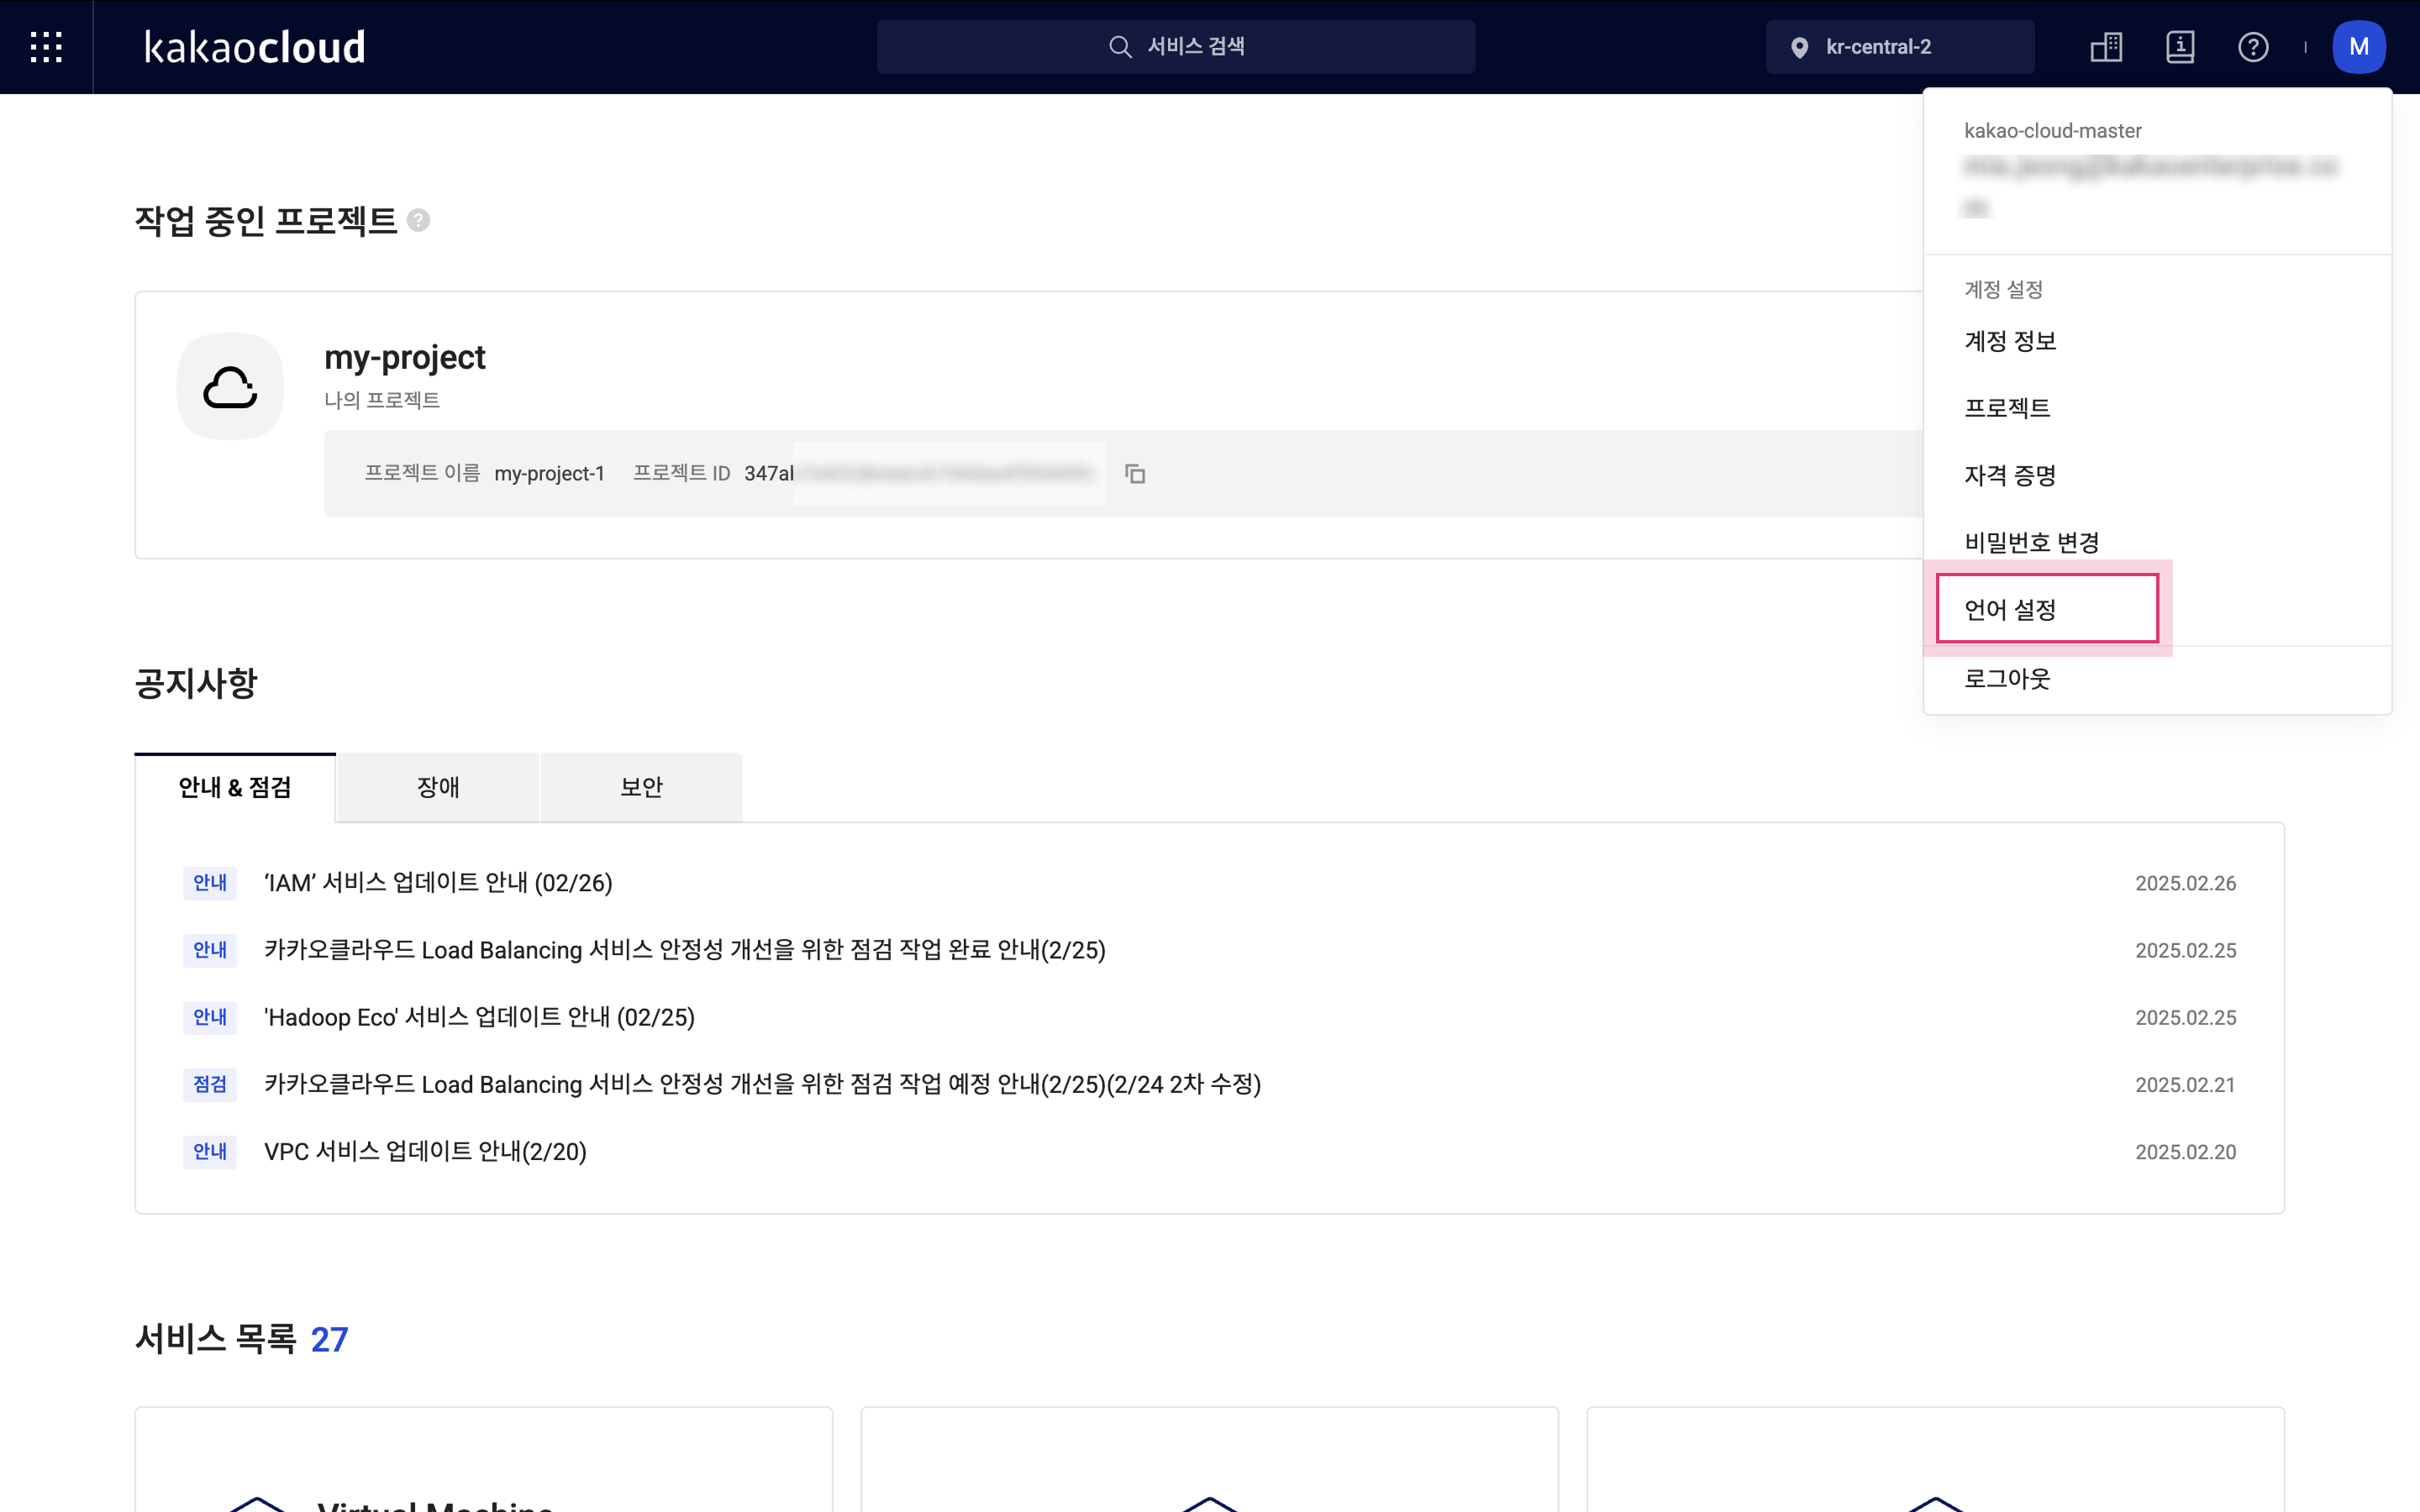2420x1512 pixels.
Task: Switch to the 장애 tab
Action: coord(438,787)
